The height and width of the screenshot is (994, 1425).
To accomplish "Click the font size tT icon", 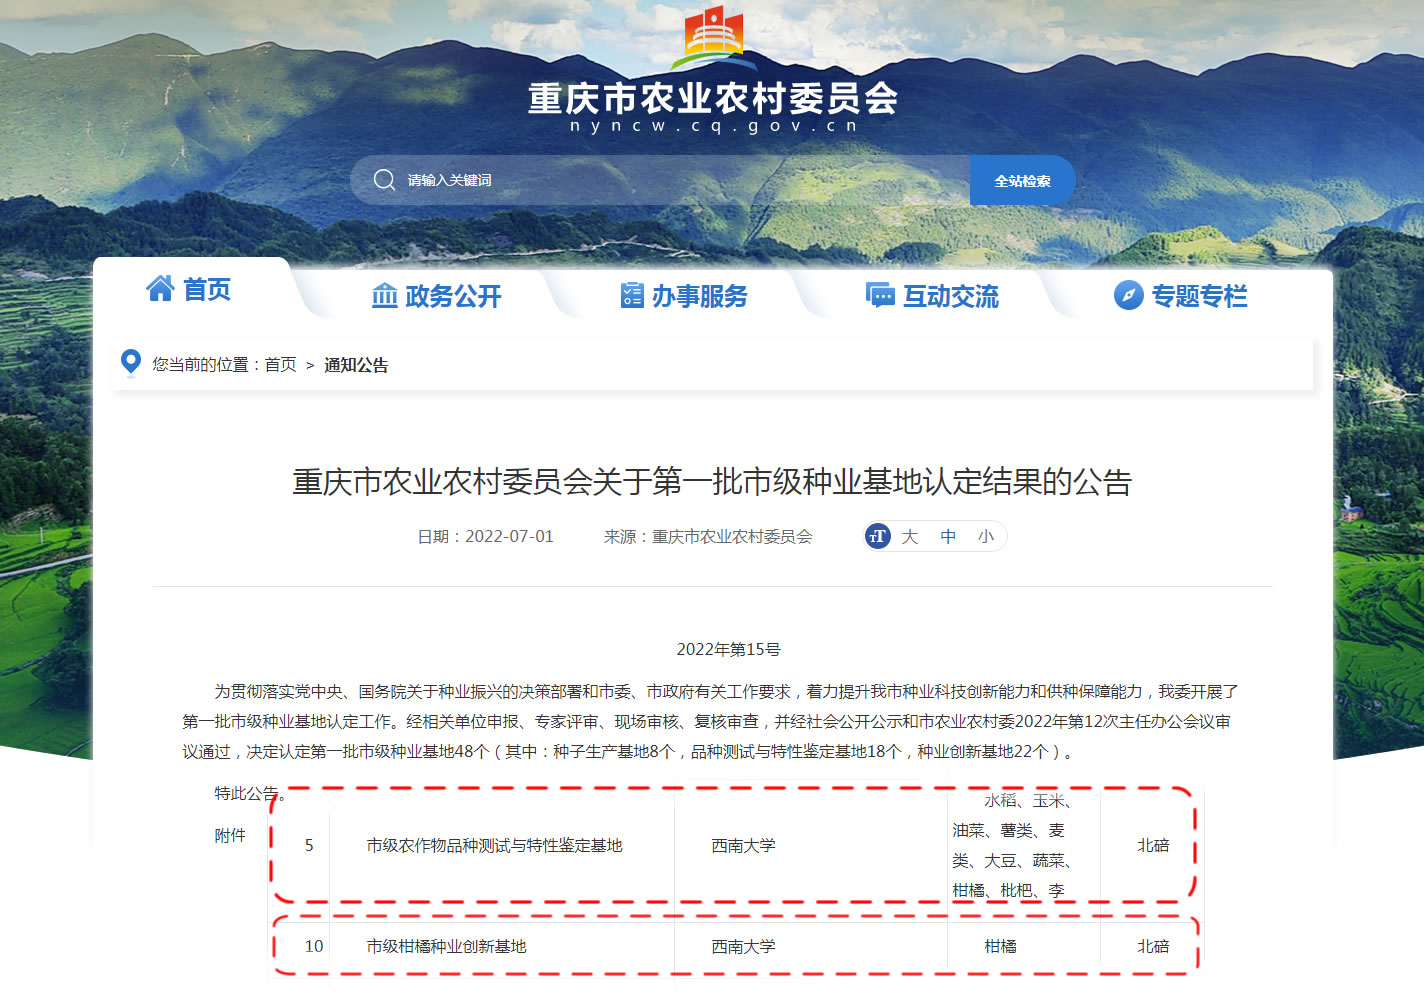I will click(x=877, y=537).
